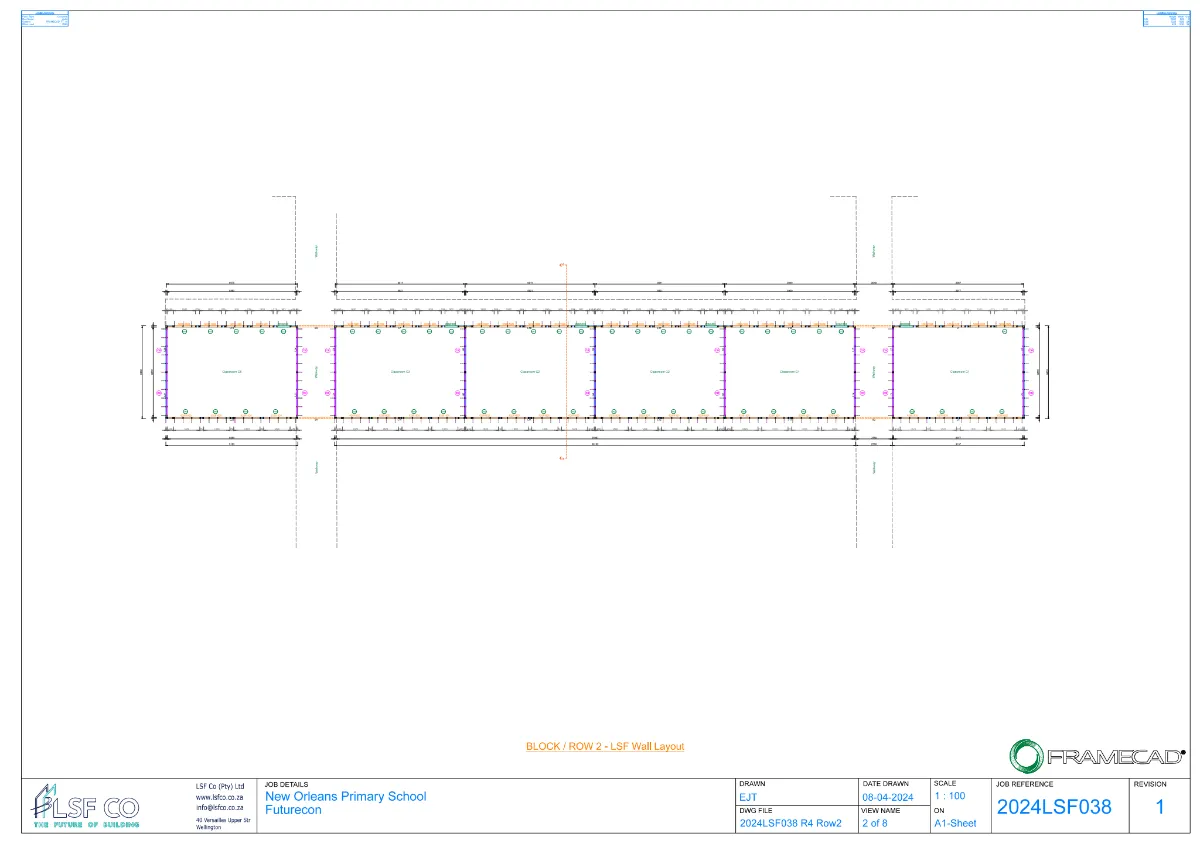Click the 2024LSF038 job reference number
Screen dimensions: 1200x847
(x=1054, y=807)
